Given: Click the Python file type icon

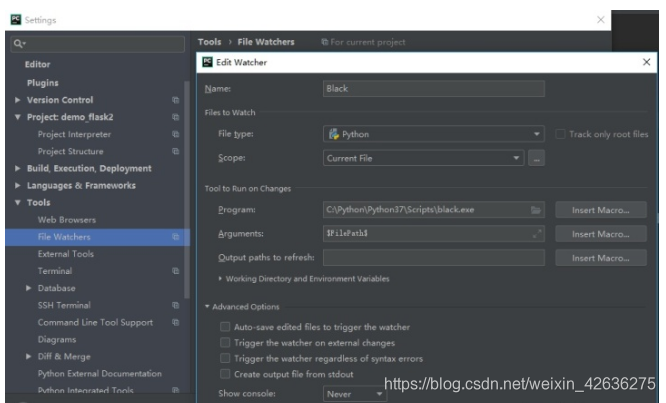Looking at the screenshot, I should point(334,134).
